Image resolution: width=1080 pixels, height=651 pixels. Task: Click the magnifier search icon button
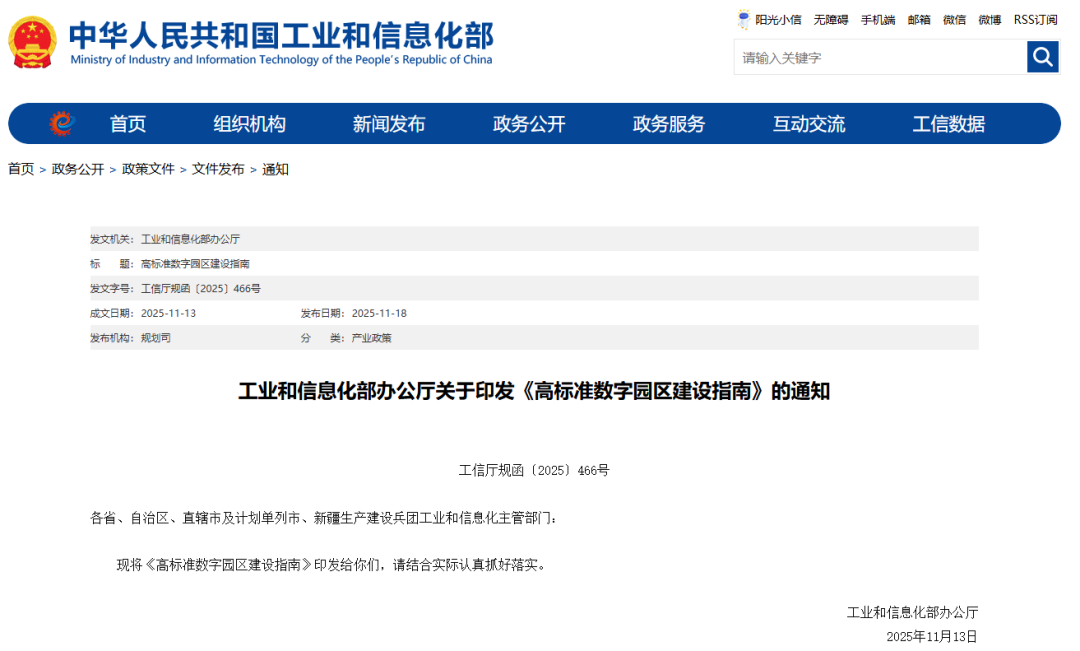[x=1042, y=57]
